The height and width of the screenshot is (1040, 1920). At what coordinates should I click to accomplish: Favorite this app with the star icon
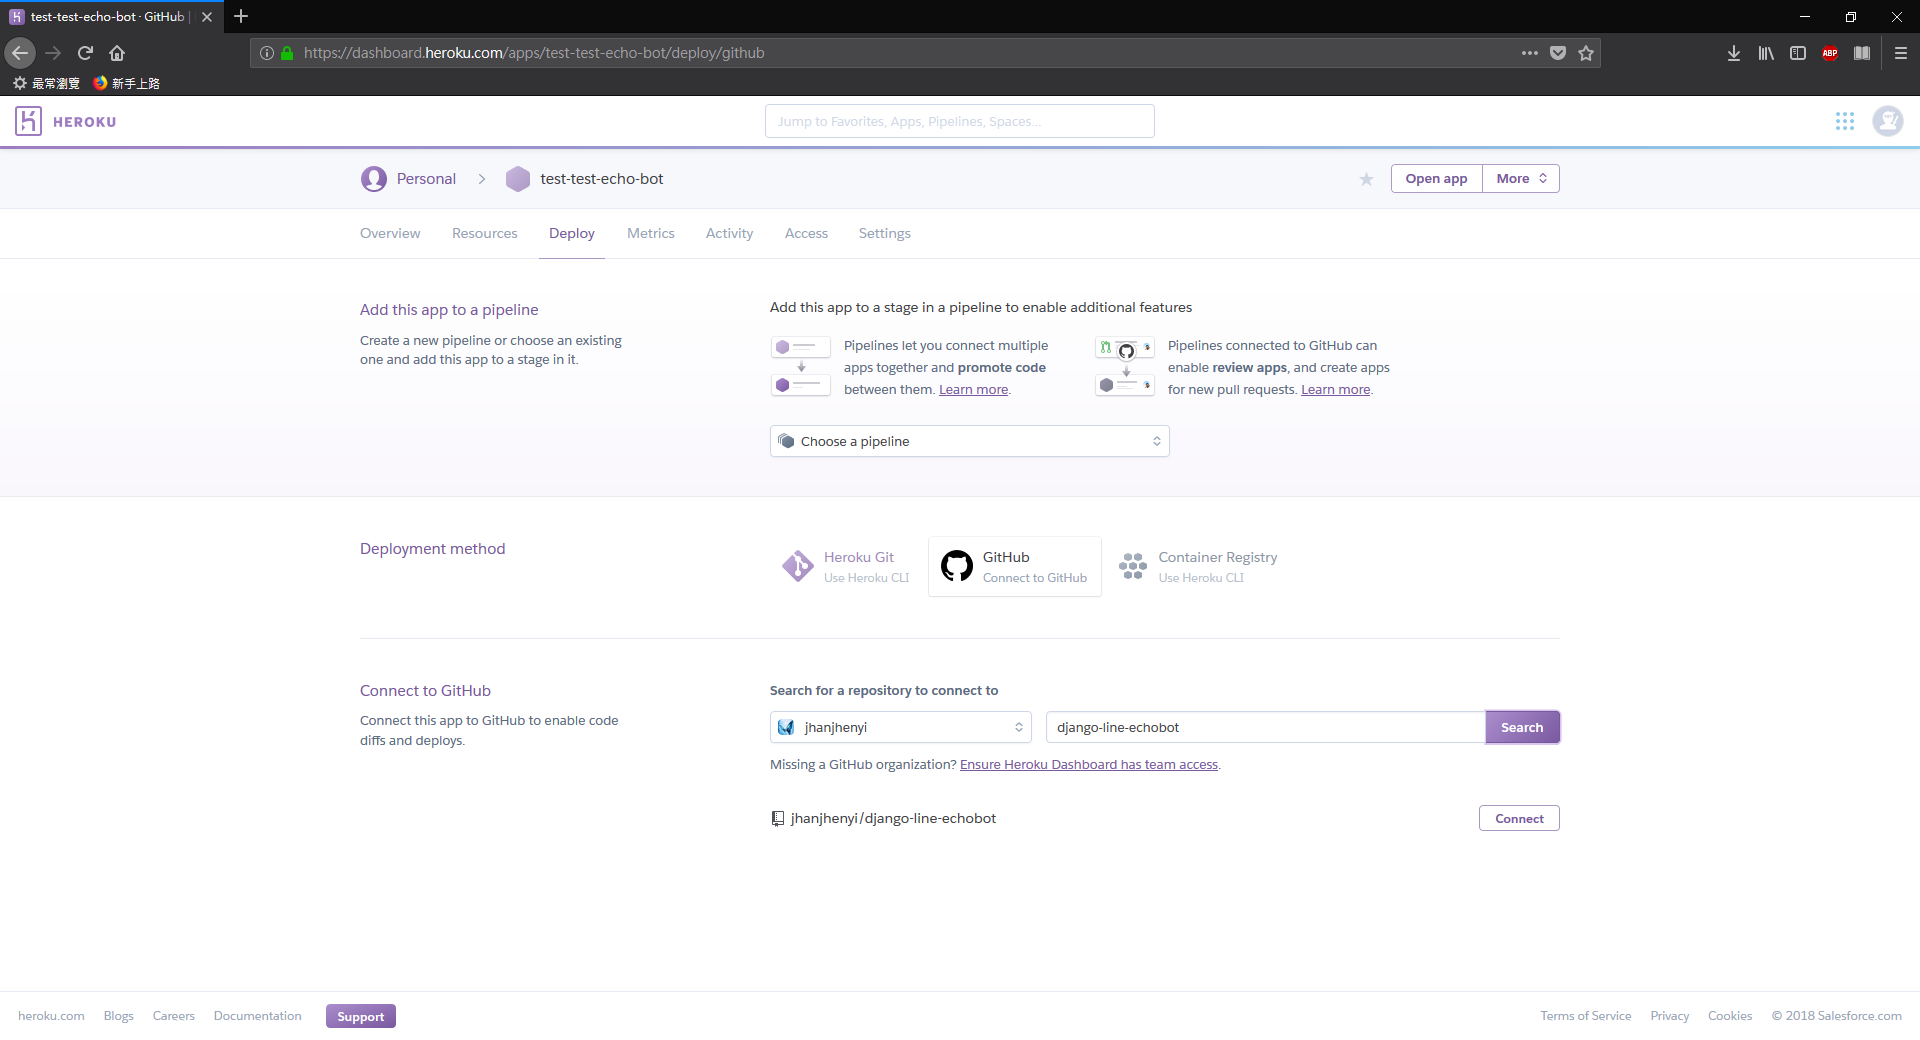(1366, 179)
